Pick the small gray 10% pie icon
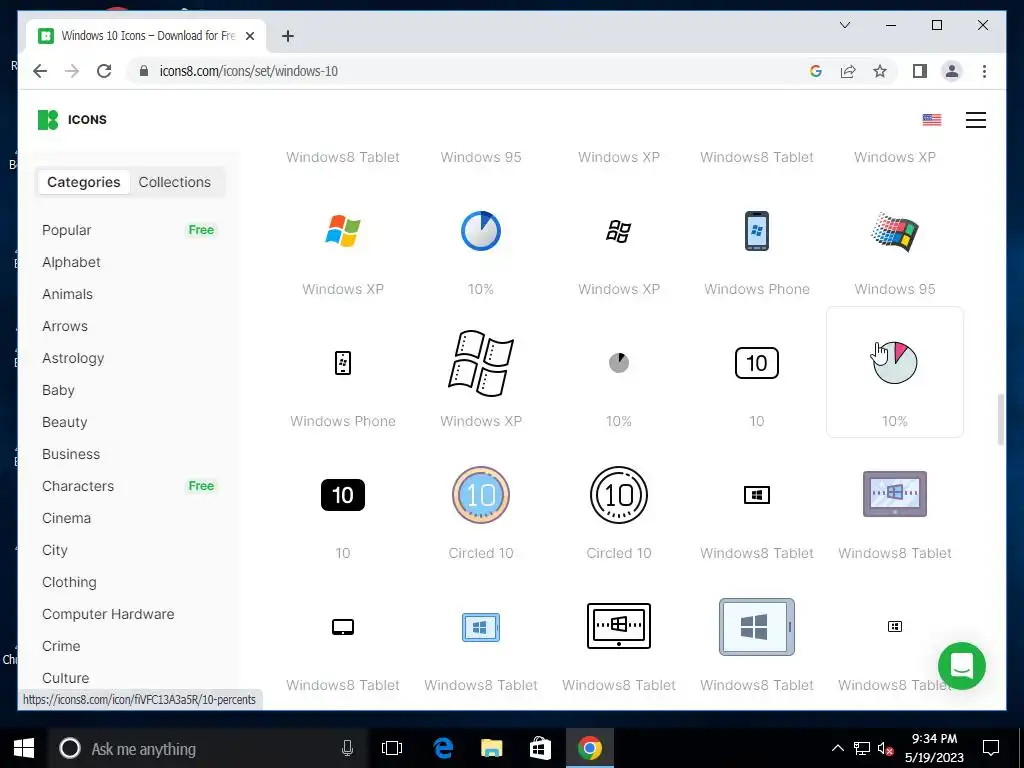Screen dimensions: 1024x768 (x=618, y=362)
